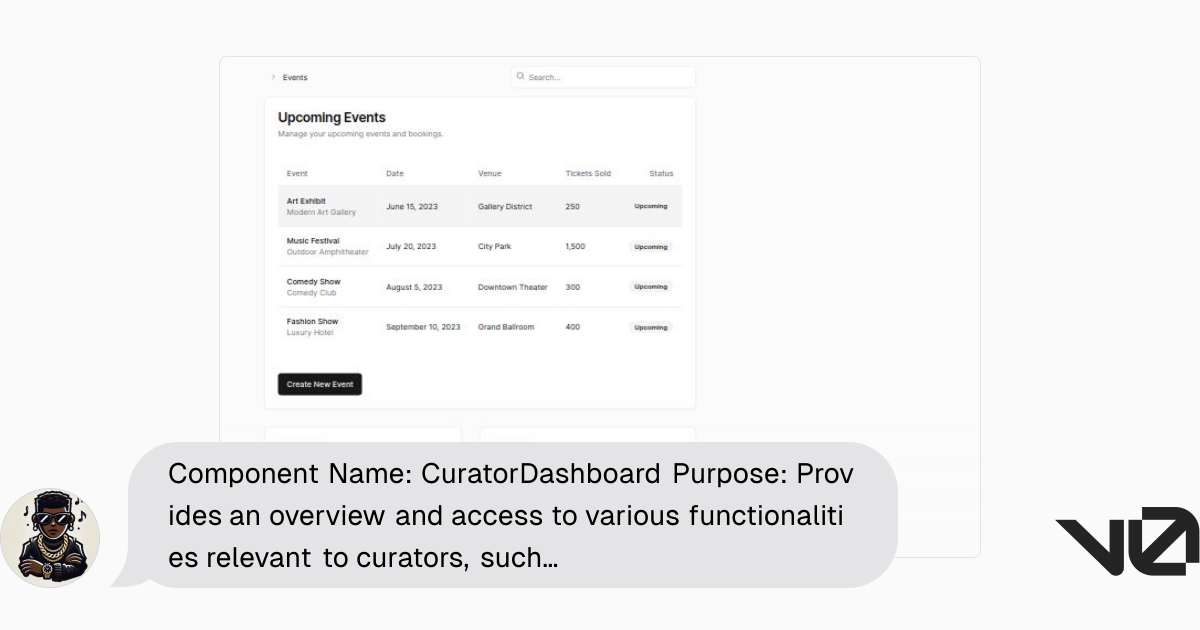Select the Art Exhibit event name
Viewport: 1200px width, 630px height.
click(306, 201)
